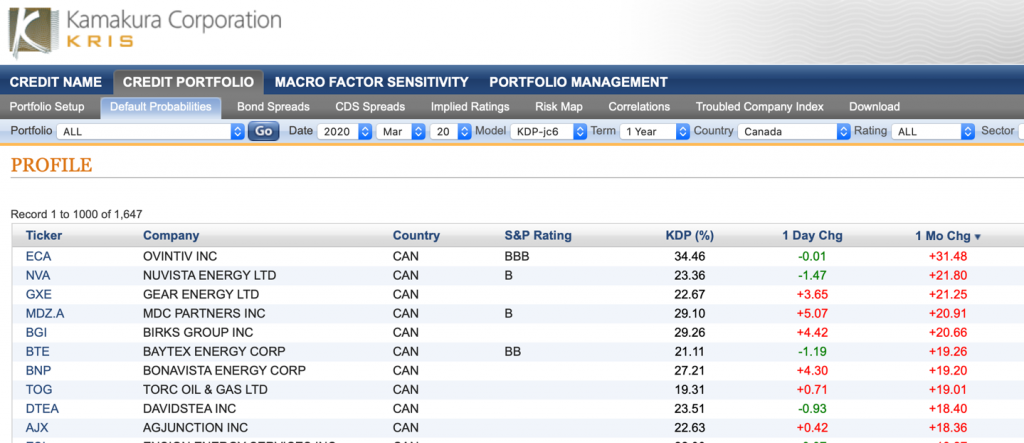Expand the Model KDP-jc6 dropdown
The image size is (1024, 443).
[548, 131]
